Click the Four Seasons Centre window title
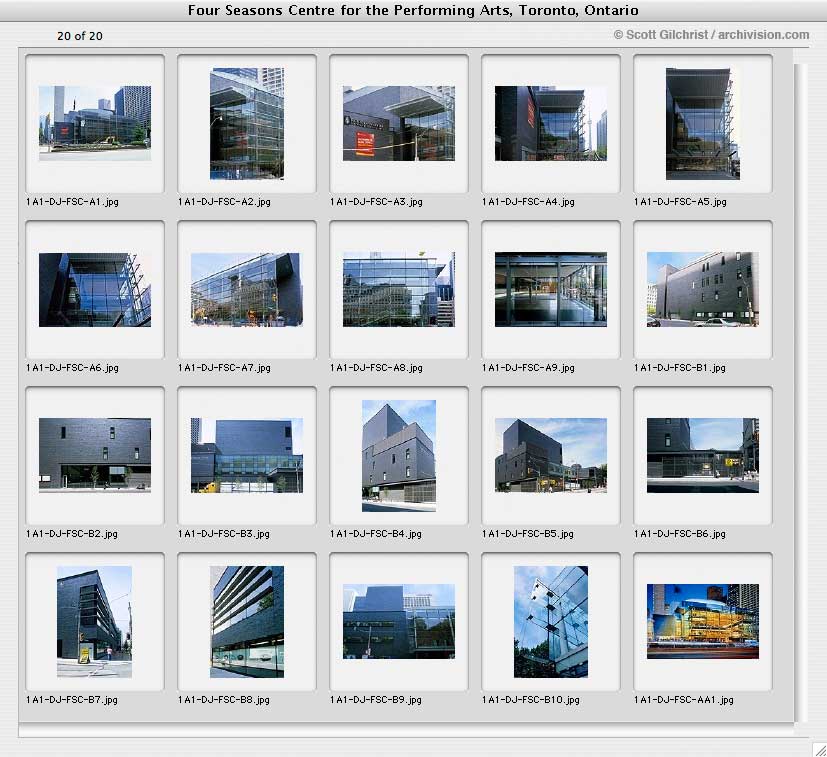 click(x=413, y=10)
